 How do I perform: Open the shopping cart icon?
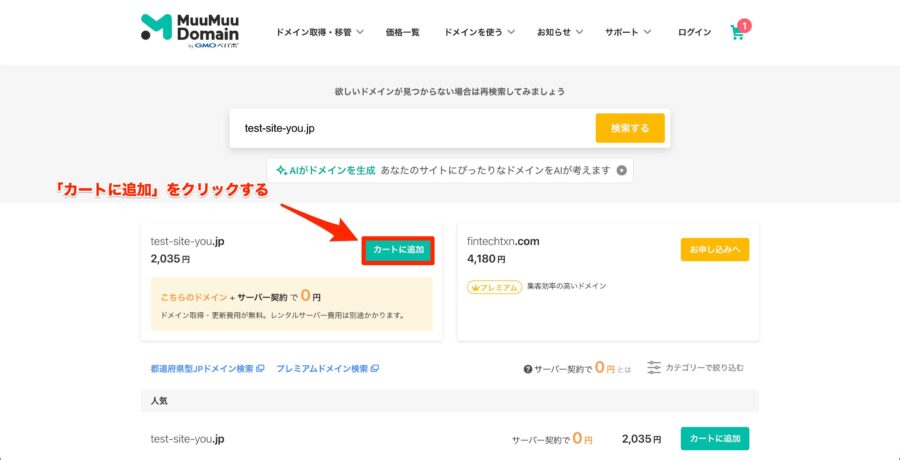(x=738, y=32)
